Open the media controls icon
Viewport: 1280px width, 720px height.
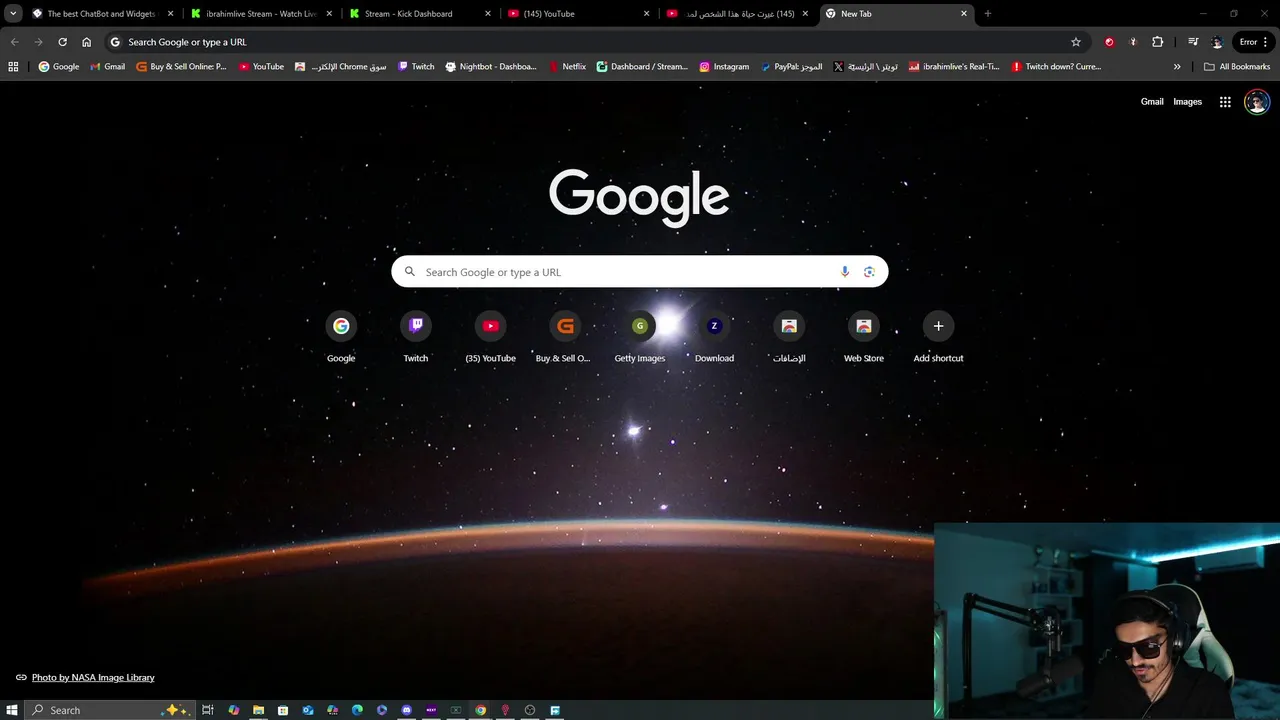(1193, 42)
